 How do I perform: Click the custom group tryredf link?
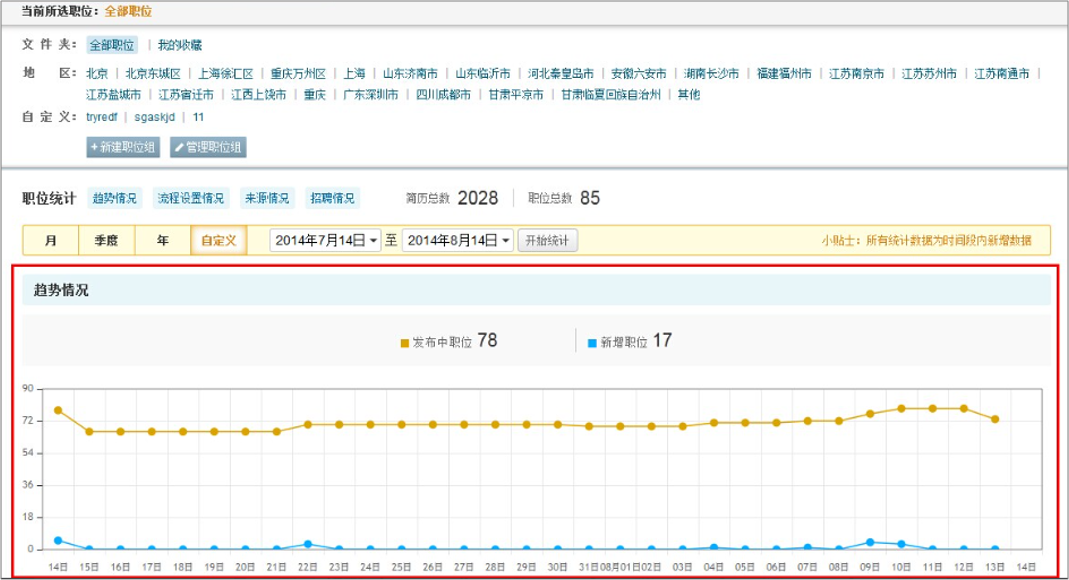(103, 117)
